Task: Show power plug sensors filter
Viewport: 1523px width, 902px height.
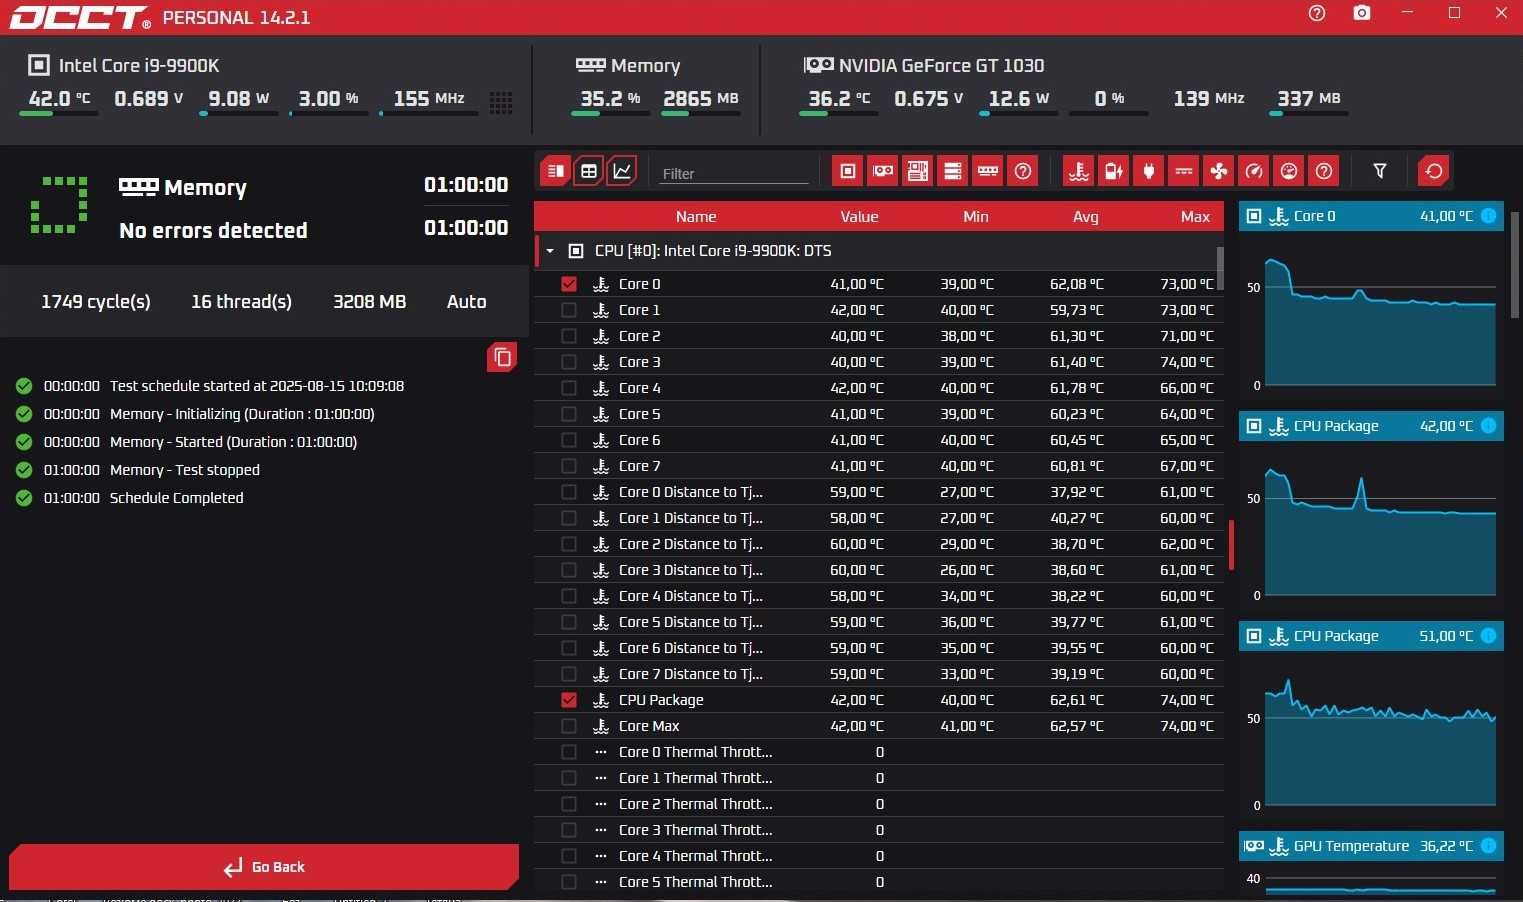Action: pyautogui.click(x=1149, y=171)
